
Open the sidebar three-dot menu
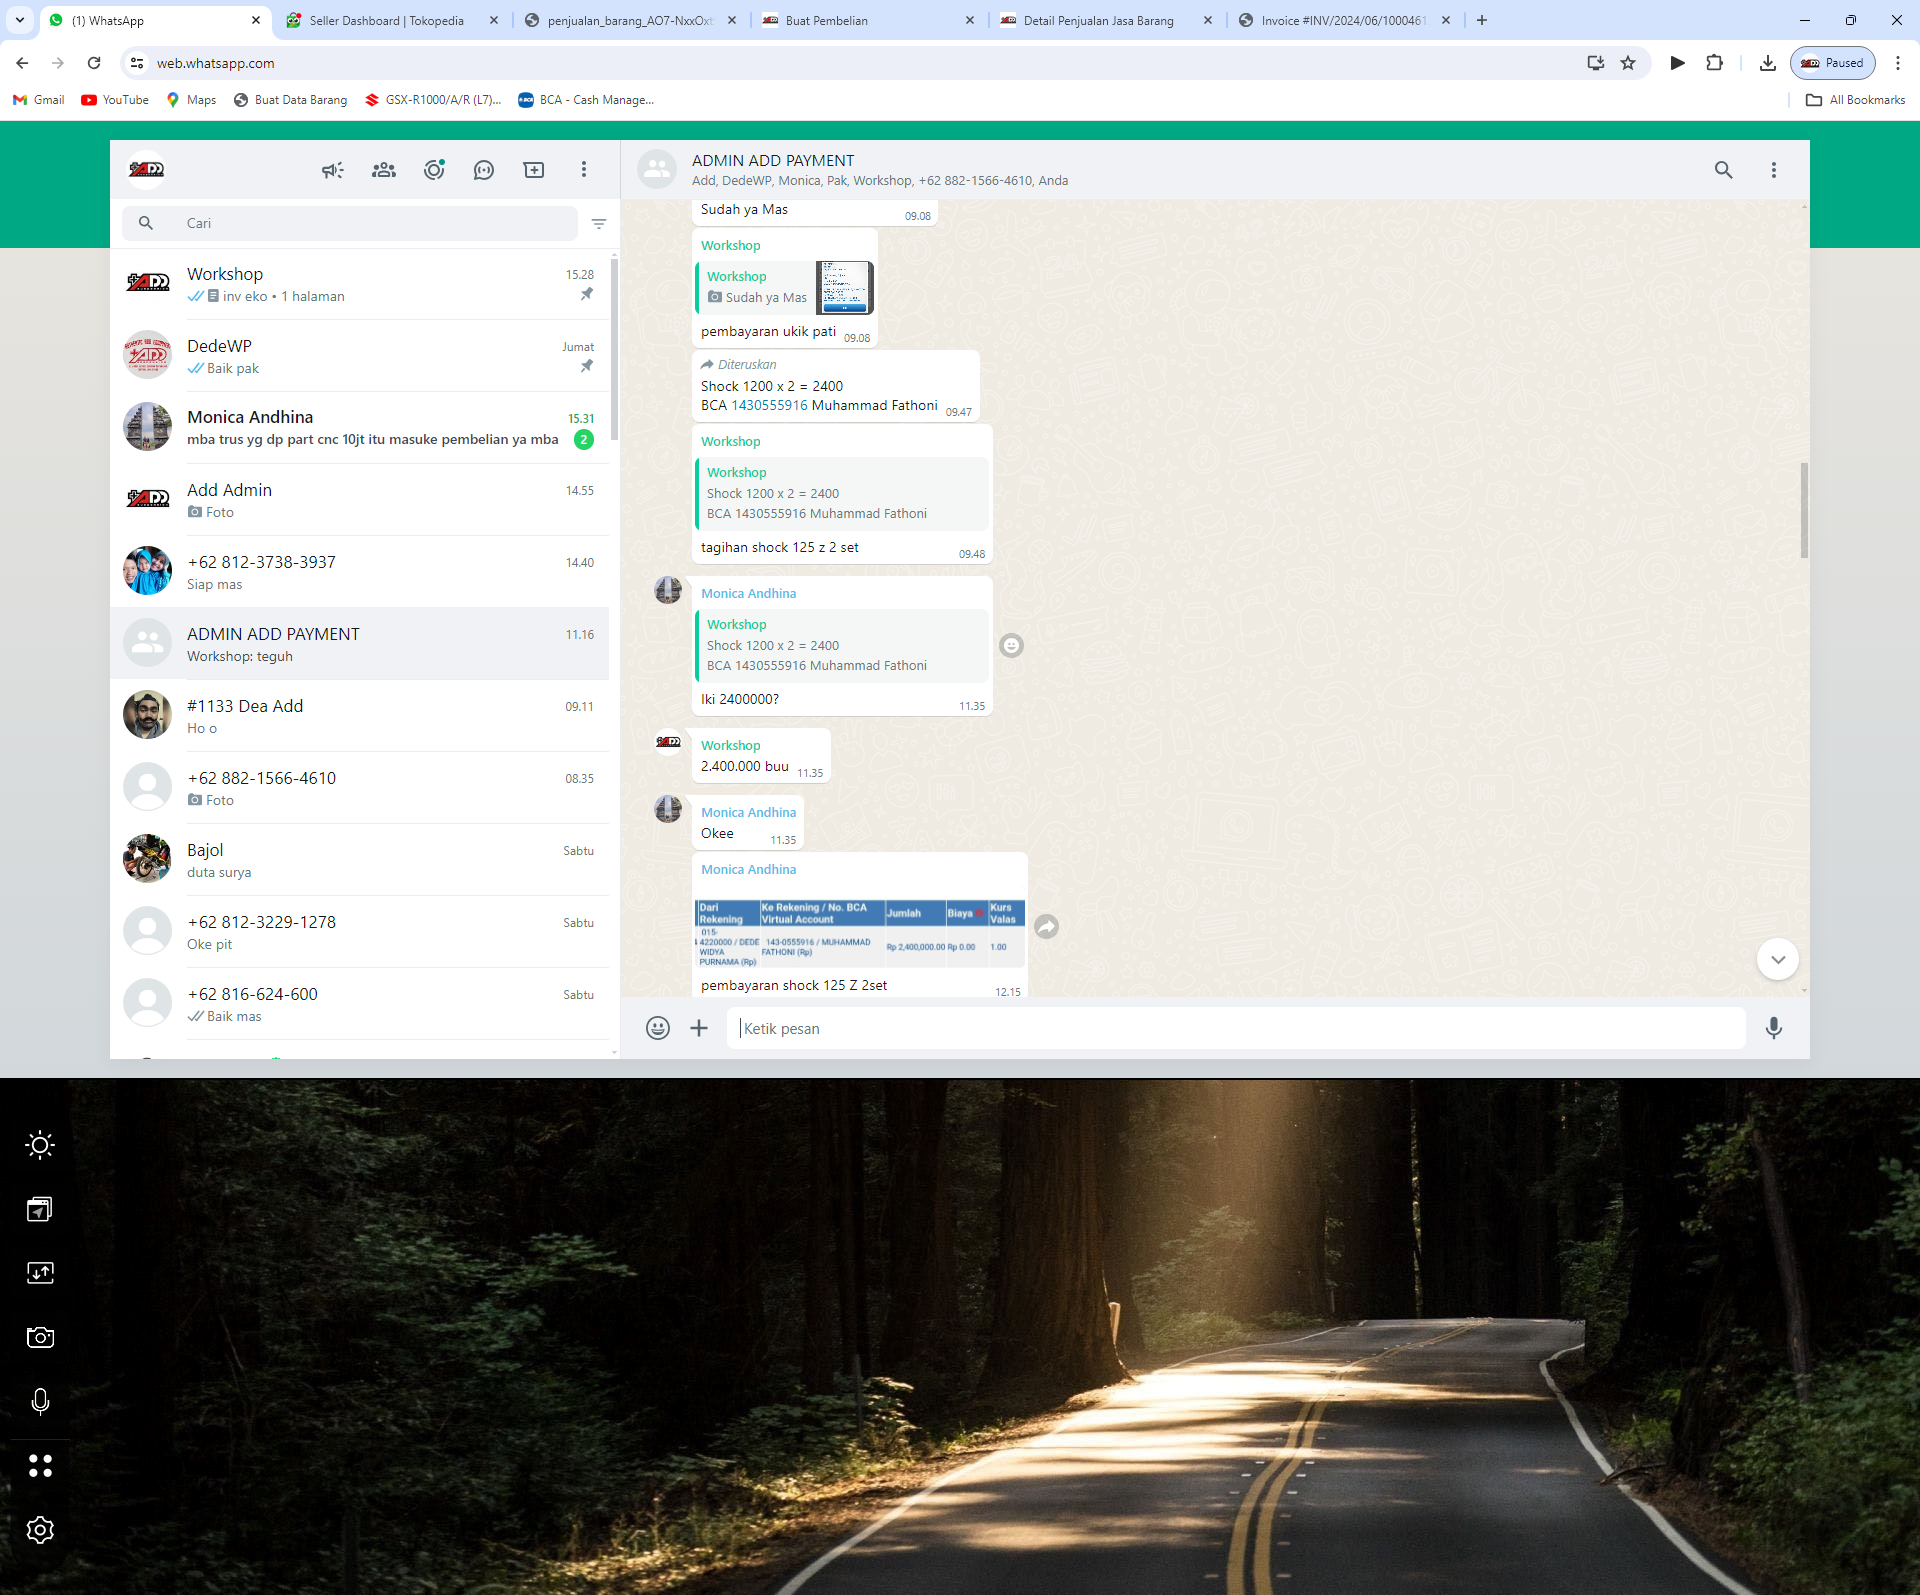pos(584,170)
